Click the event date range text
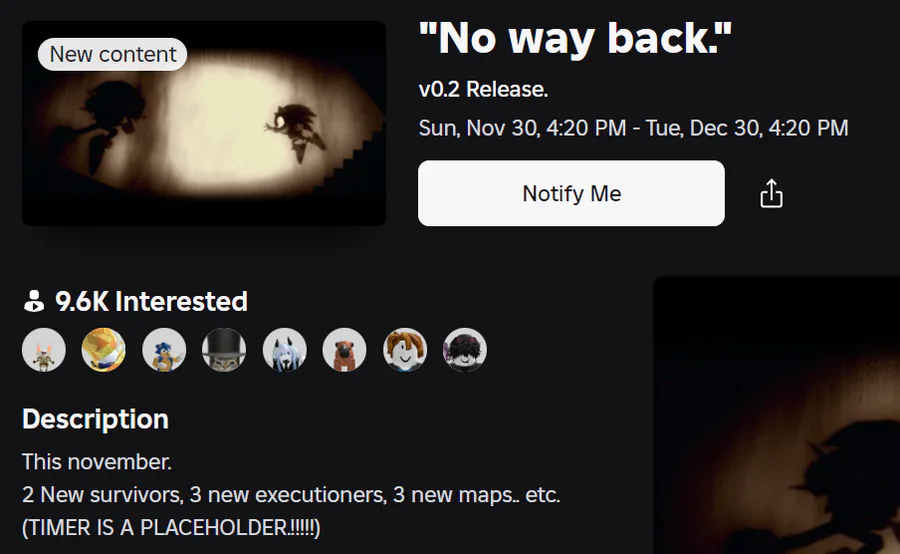This screenshot has height=554, width=900. [x=633, y=128]
